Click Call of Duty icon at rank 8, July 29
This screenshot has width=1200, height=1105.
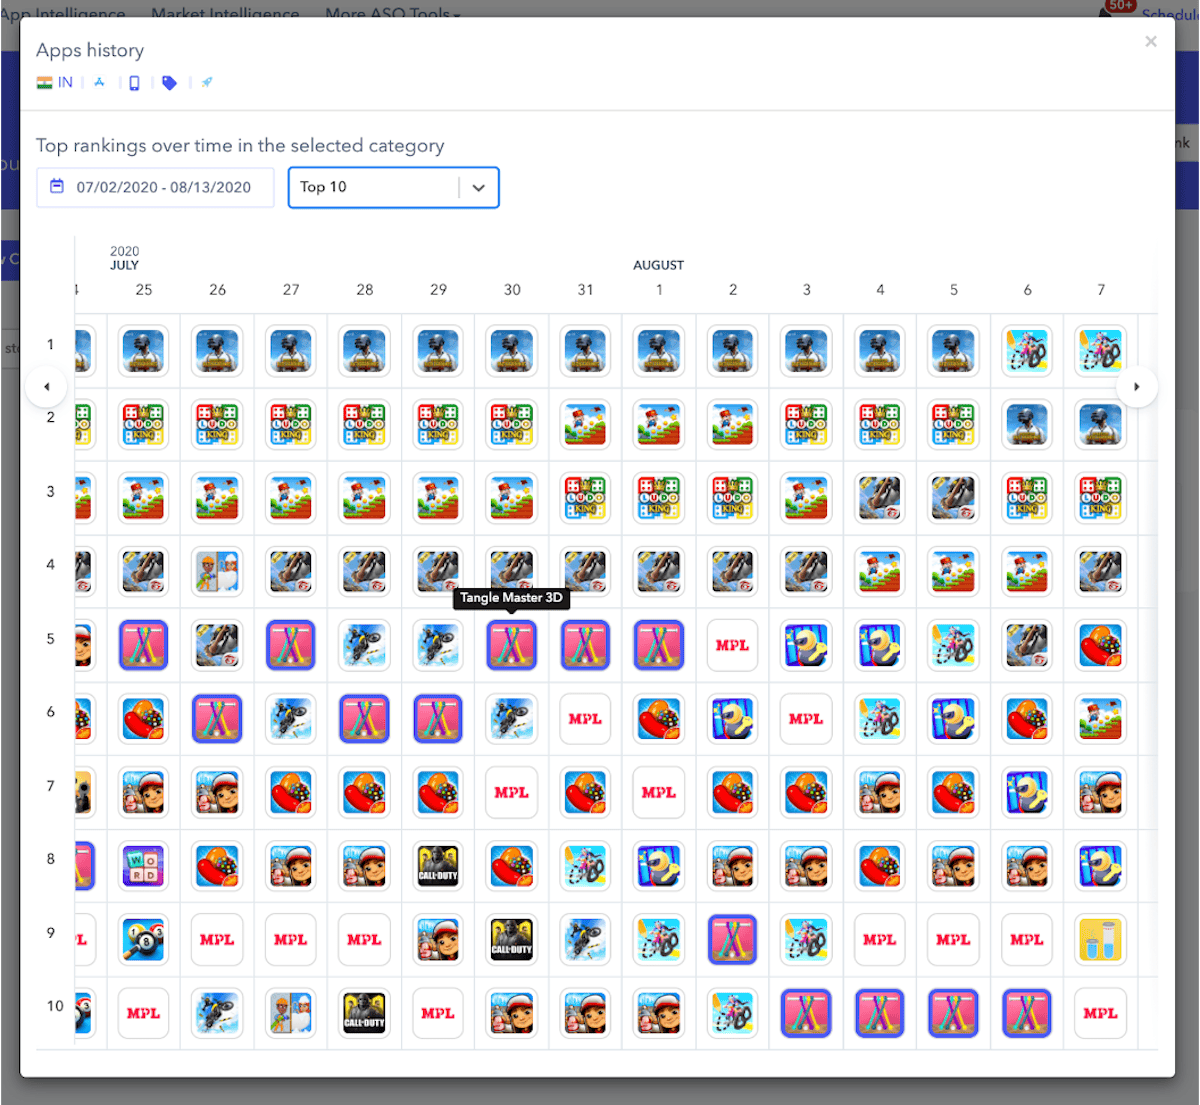438,866
